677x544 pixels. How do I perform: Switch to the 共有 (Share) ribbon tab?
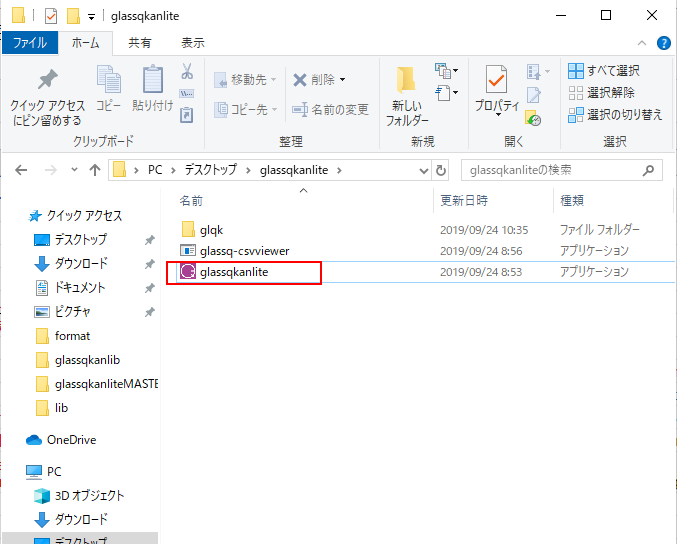(139, 43)
